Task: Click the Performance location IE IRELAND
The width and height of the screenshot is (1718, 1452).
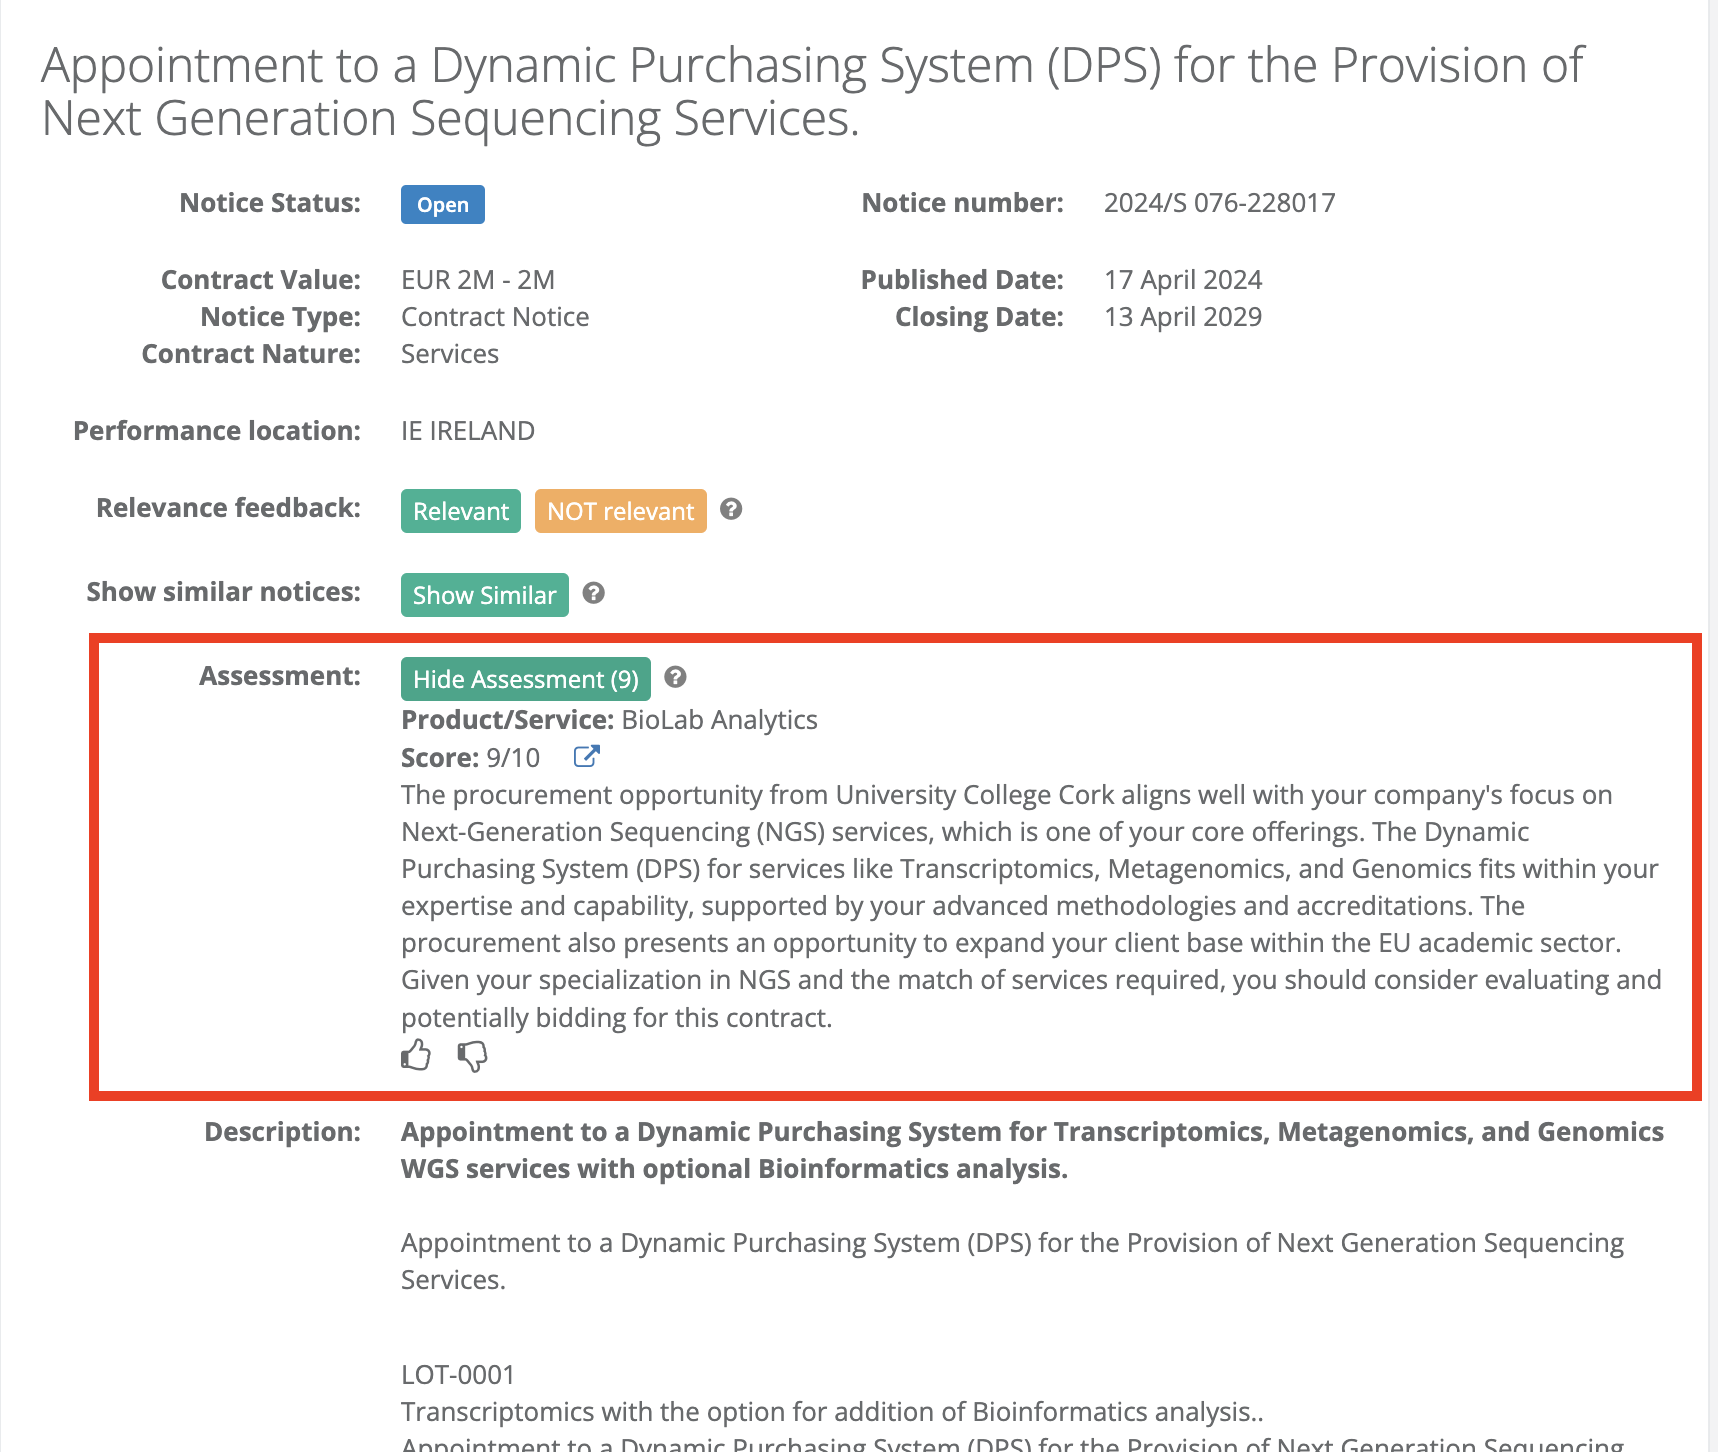Action: coord(467,430)
